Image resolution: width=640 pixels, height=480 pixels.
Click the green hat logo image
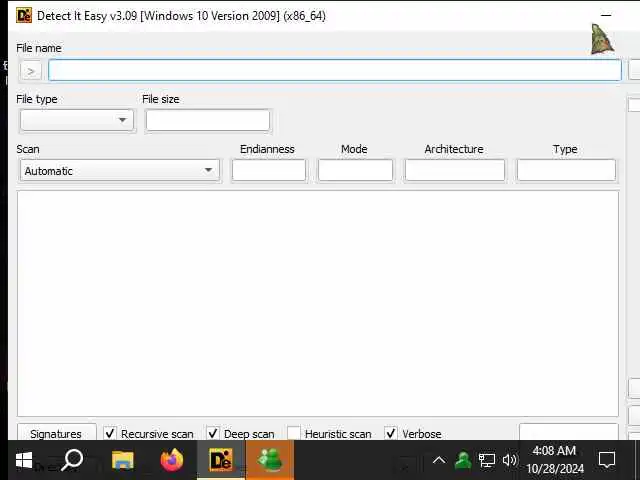pos(602,39)
